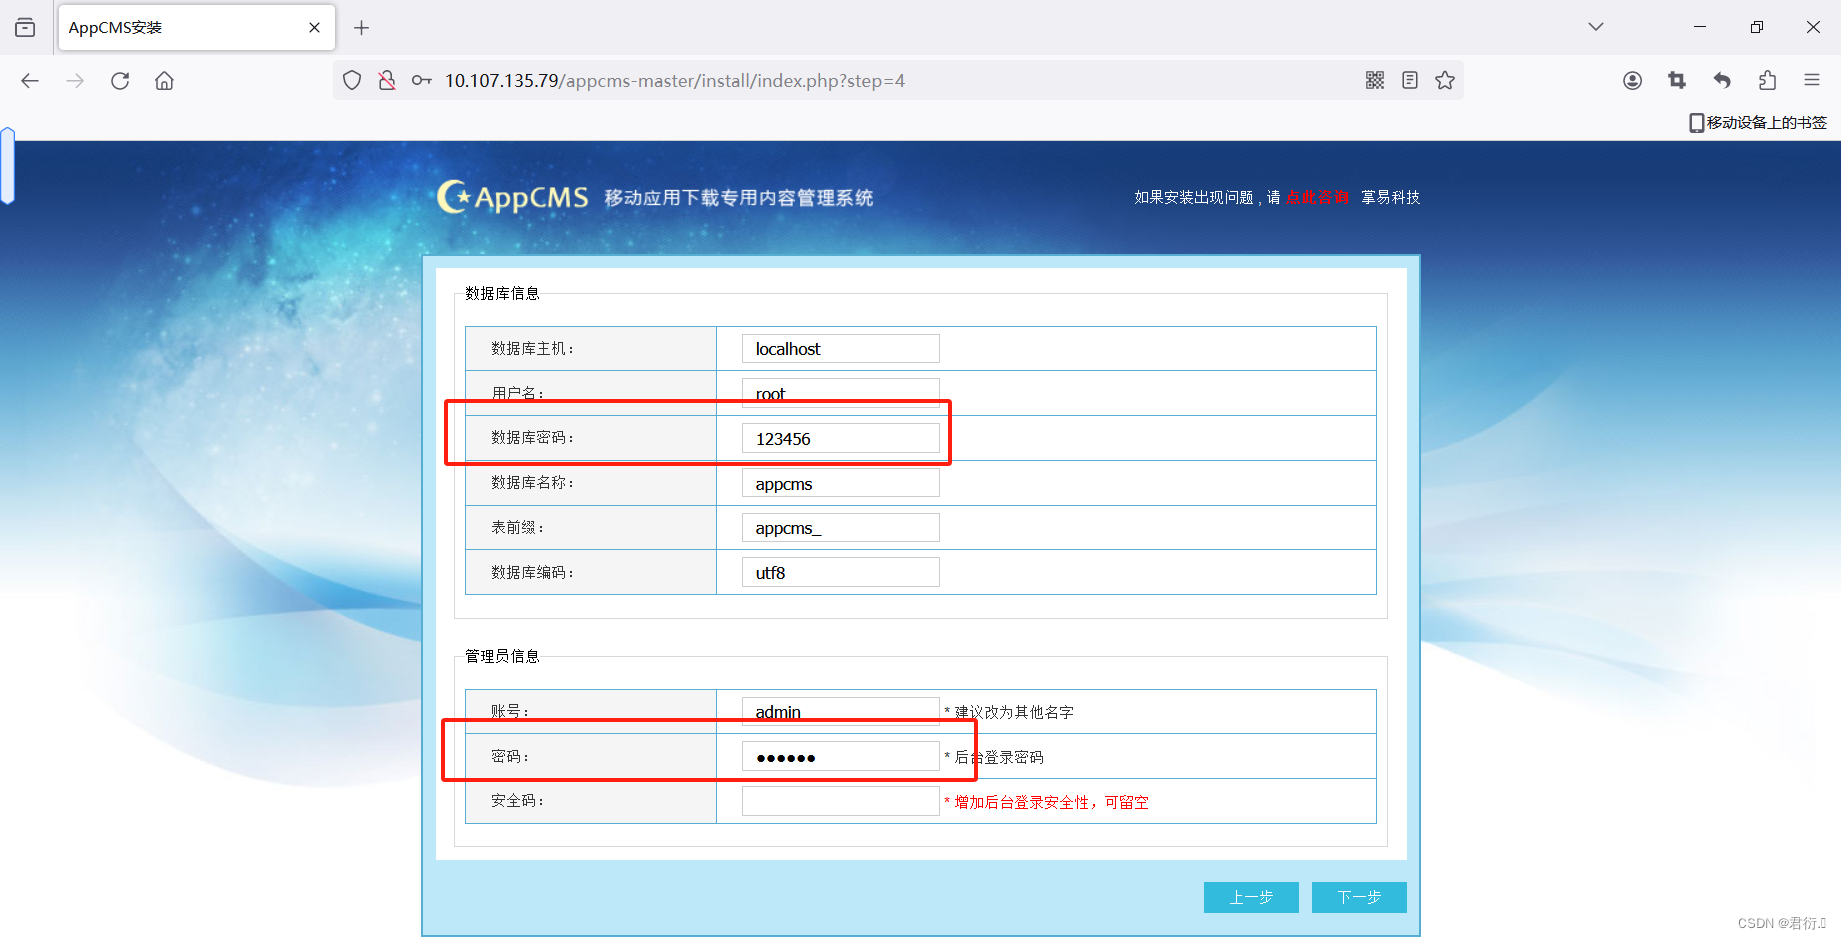
Task: Restore down the browser window
Action: (1757, 27)
